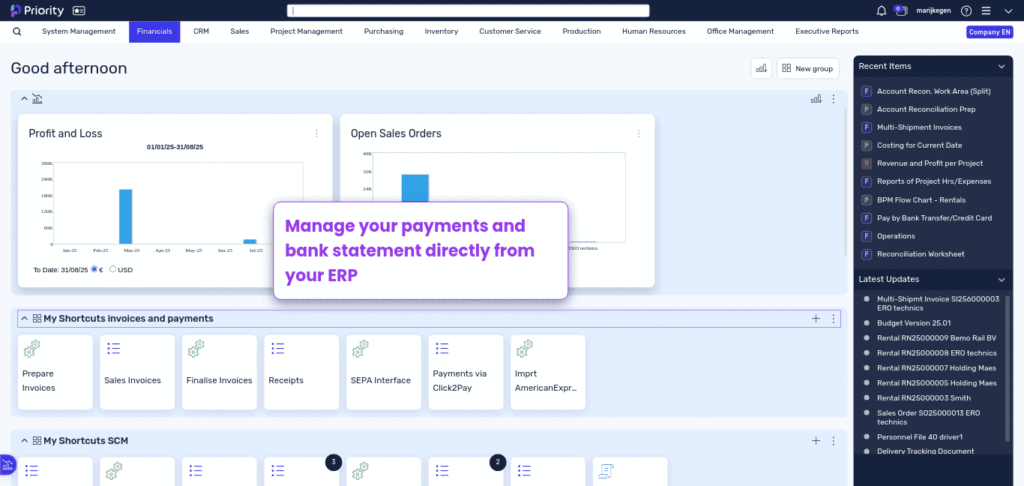Open invoices and payments group options menu
This screenshot has height=486, width=1024.
click(x=833, y=319)
